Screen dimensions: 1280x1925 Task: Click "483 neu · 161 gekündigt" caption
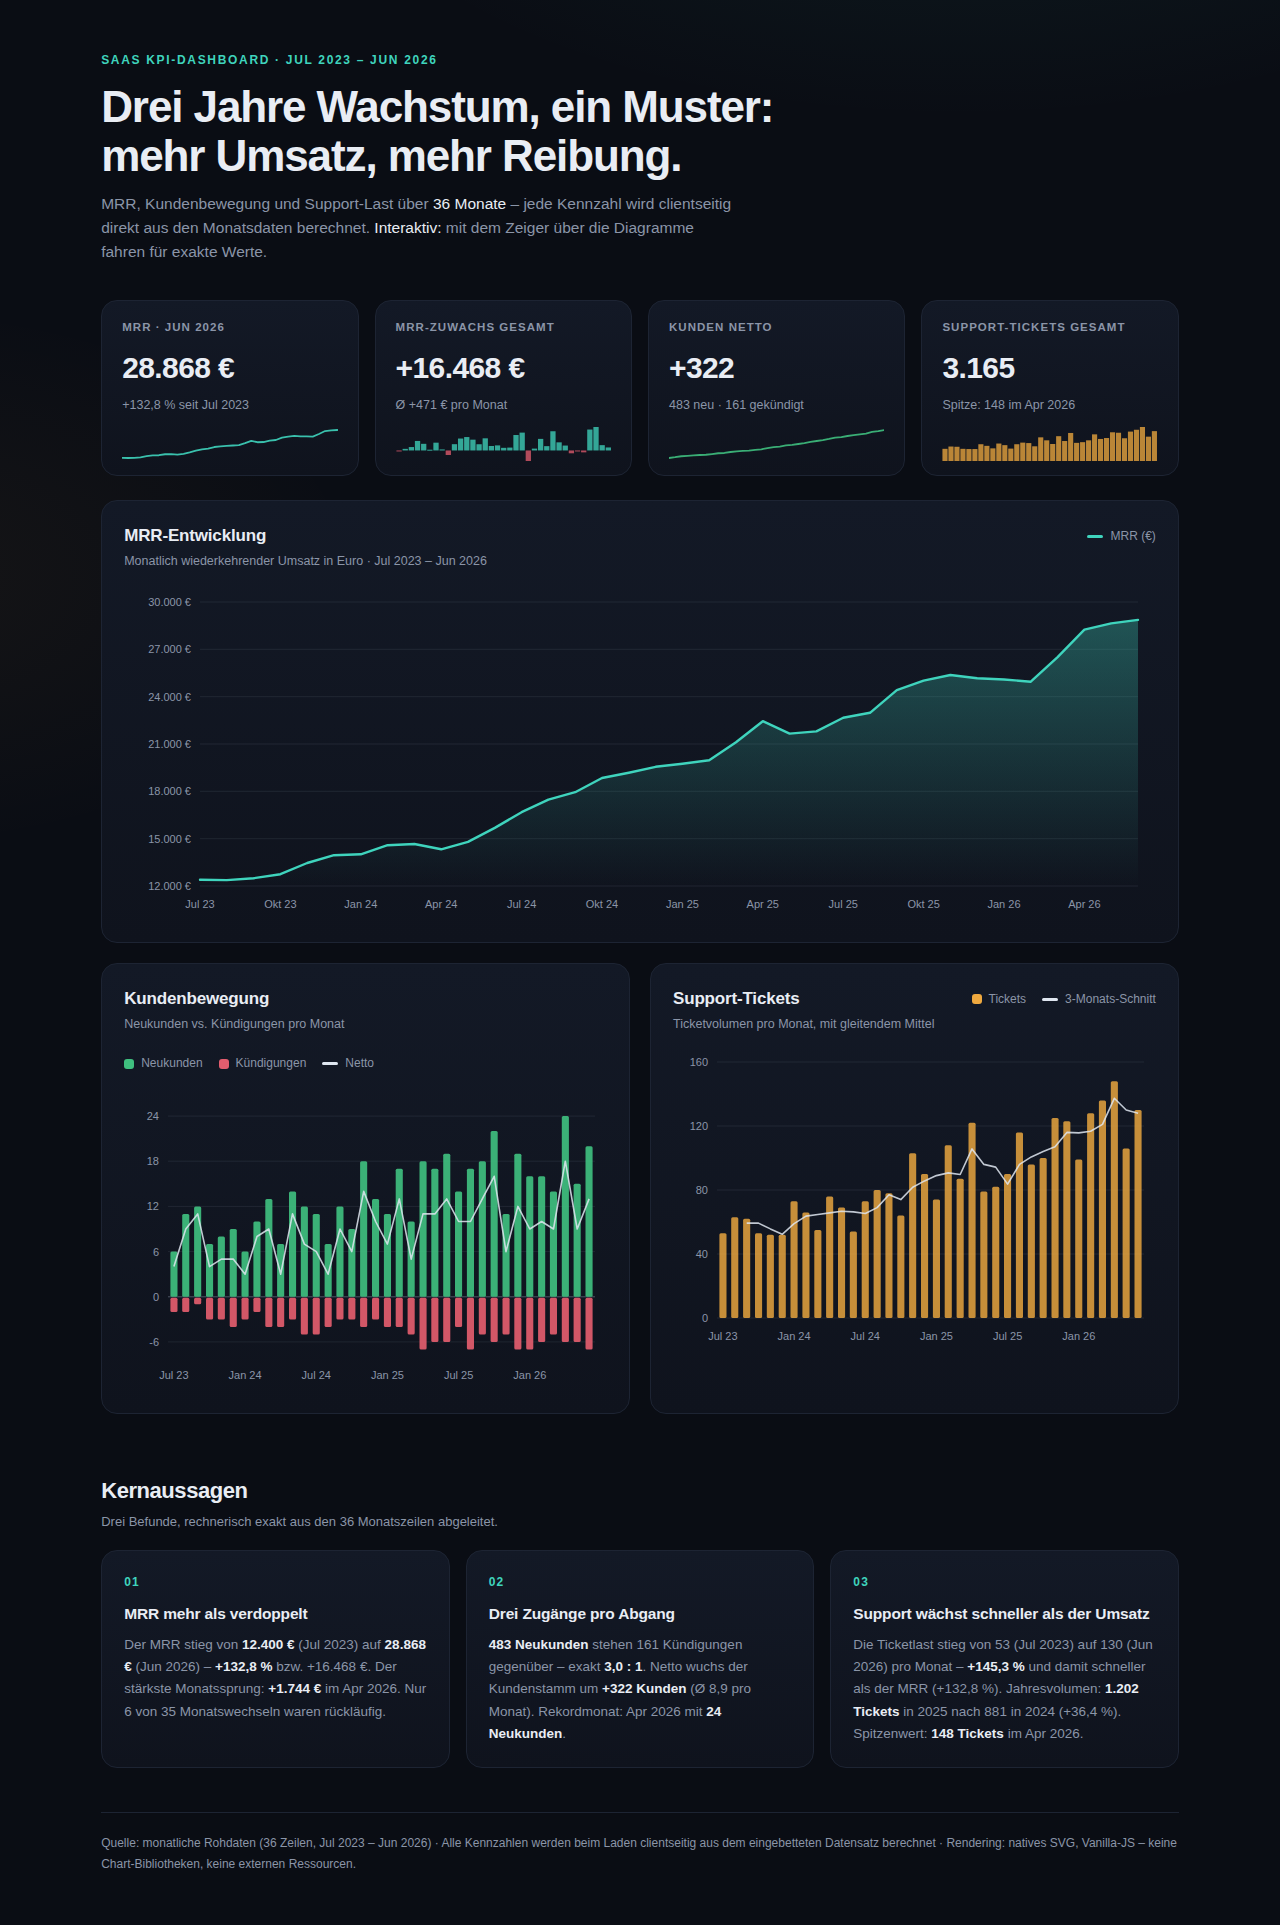[x=736, y=405]
